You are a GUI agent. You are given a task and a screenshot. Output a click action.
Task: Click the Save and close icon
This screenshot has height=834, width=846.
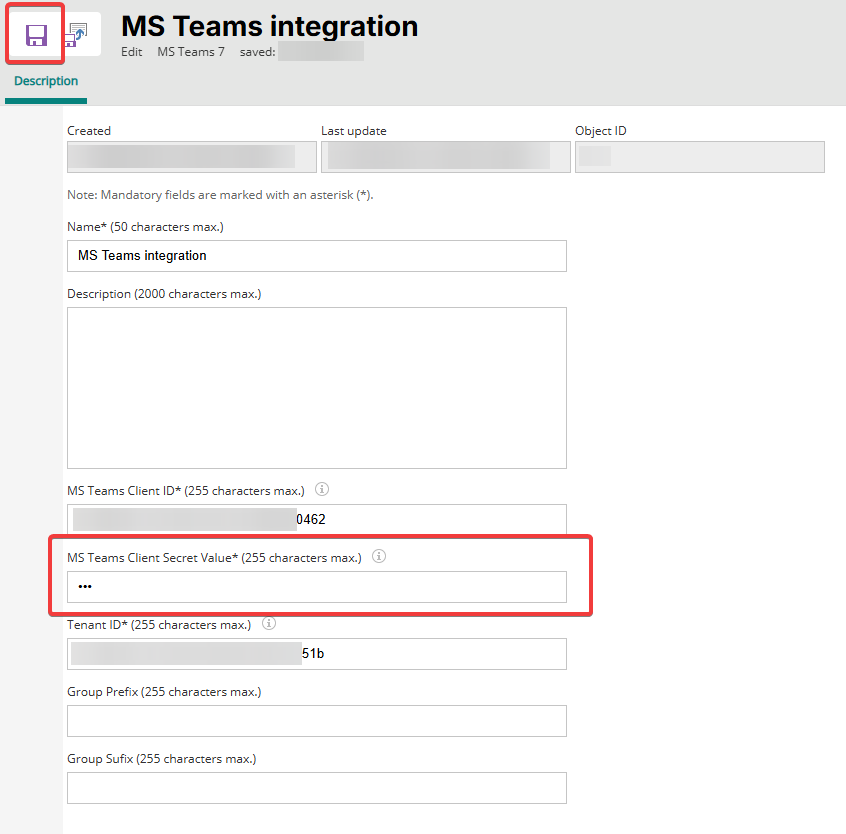(77, 35)
